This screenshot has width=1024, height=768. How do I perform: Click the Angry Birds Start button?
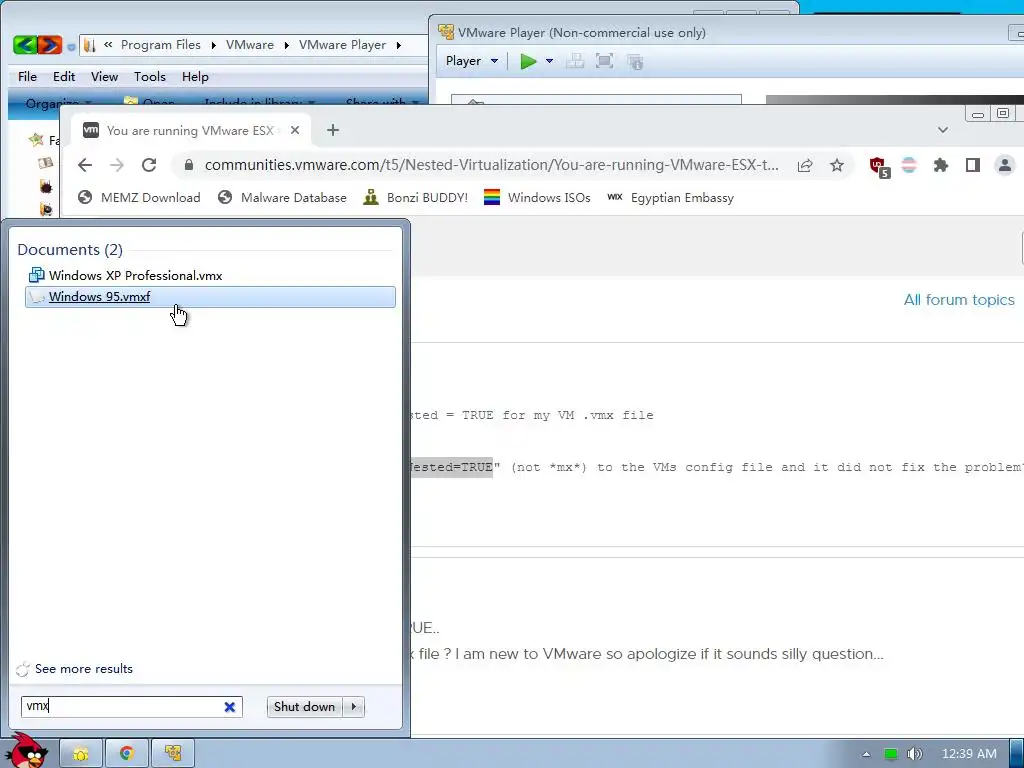click(26, 751)
